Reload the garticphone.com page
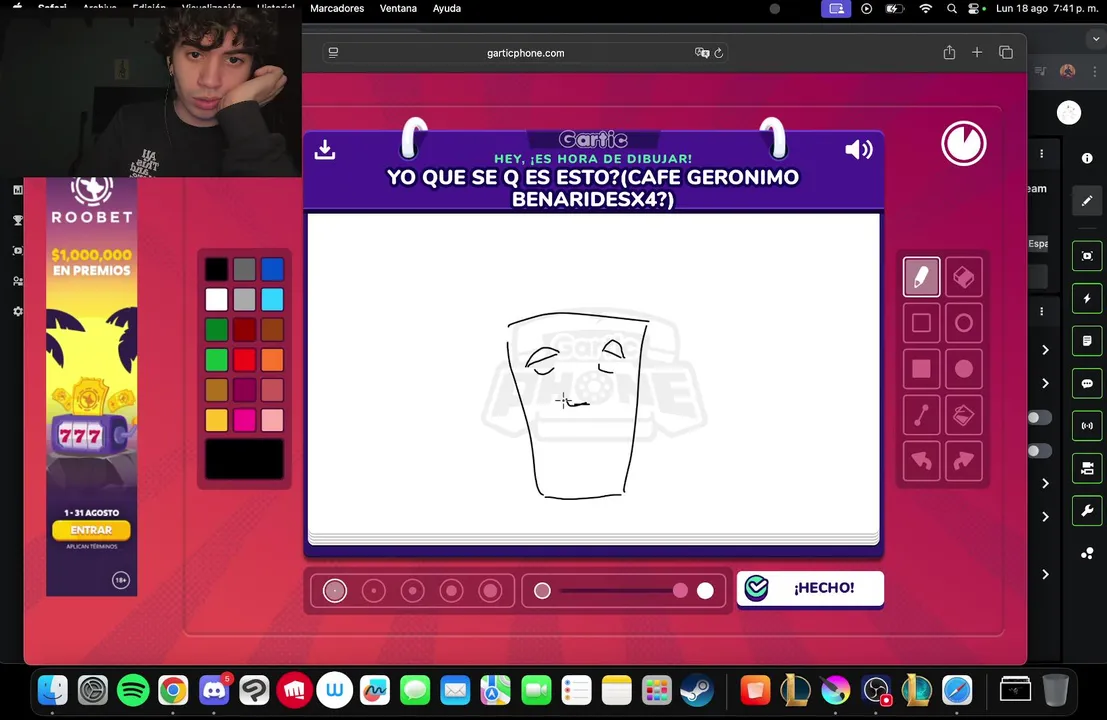Viewport: 1107px width, 720px height. click(719, 53)
